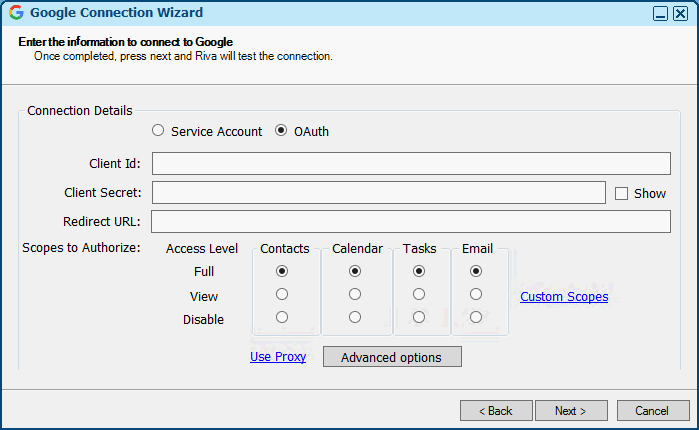
Task: Set Calendar access to View
Action: click(355, 294)
